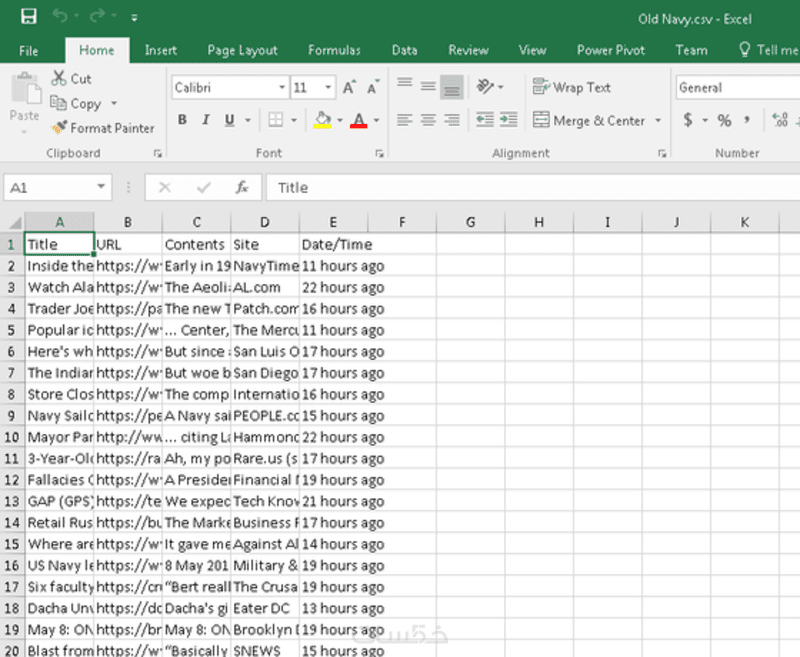Open the Name Box dropdown arrow
800x657 pixels.
click(x=101, y=187)
